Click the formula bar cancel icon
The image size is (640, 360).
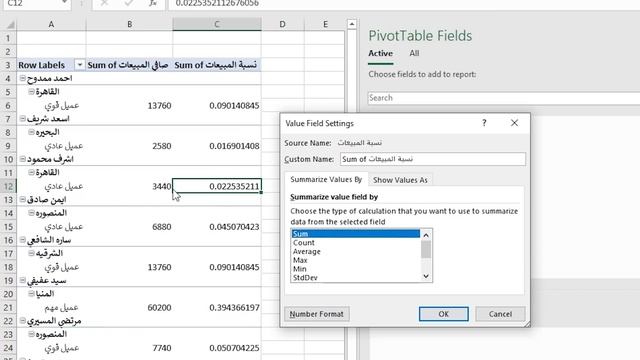pos(104,3)
